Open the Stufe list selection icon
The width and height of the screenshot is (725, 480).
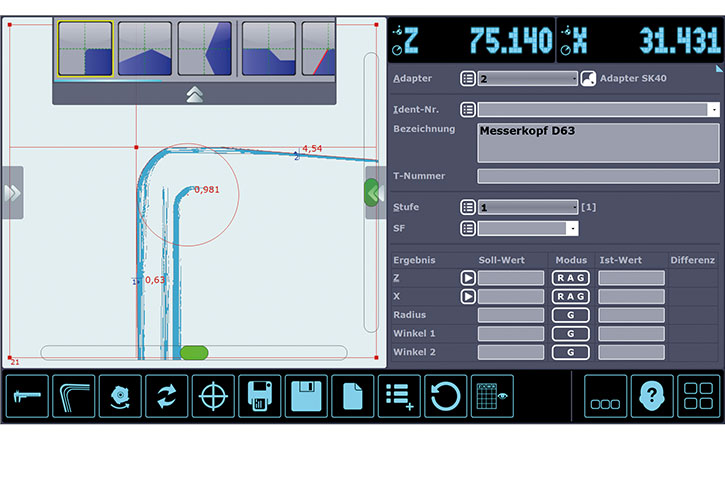pos(468,207)
